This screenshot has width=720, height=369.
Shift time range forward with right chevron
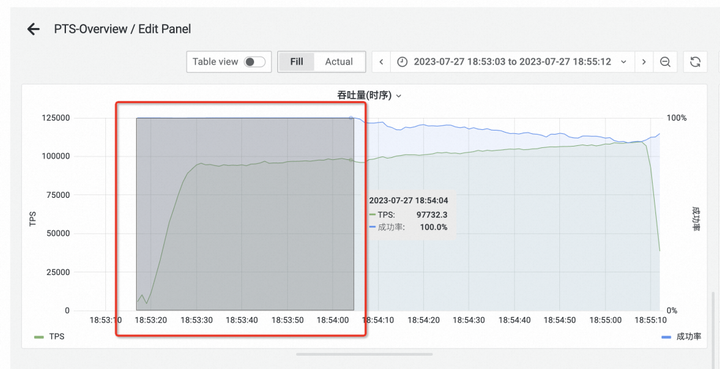(x=644, y=62)
